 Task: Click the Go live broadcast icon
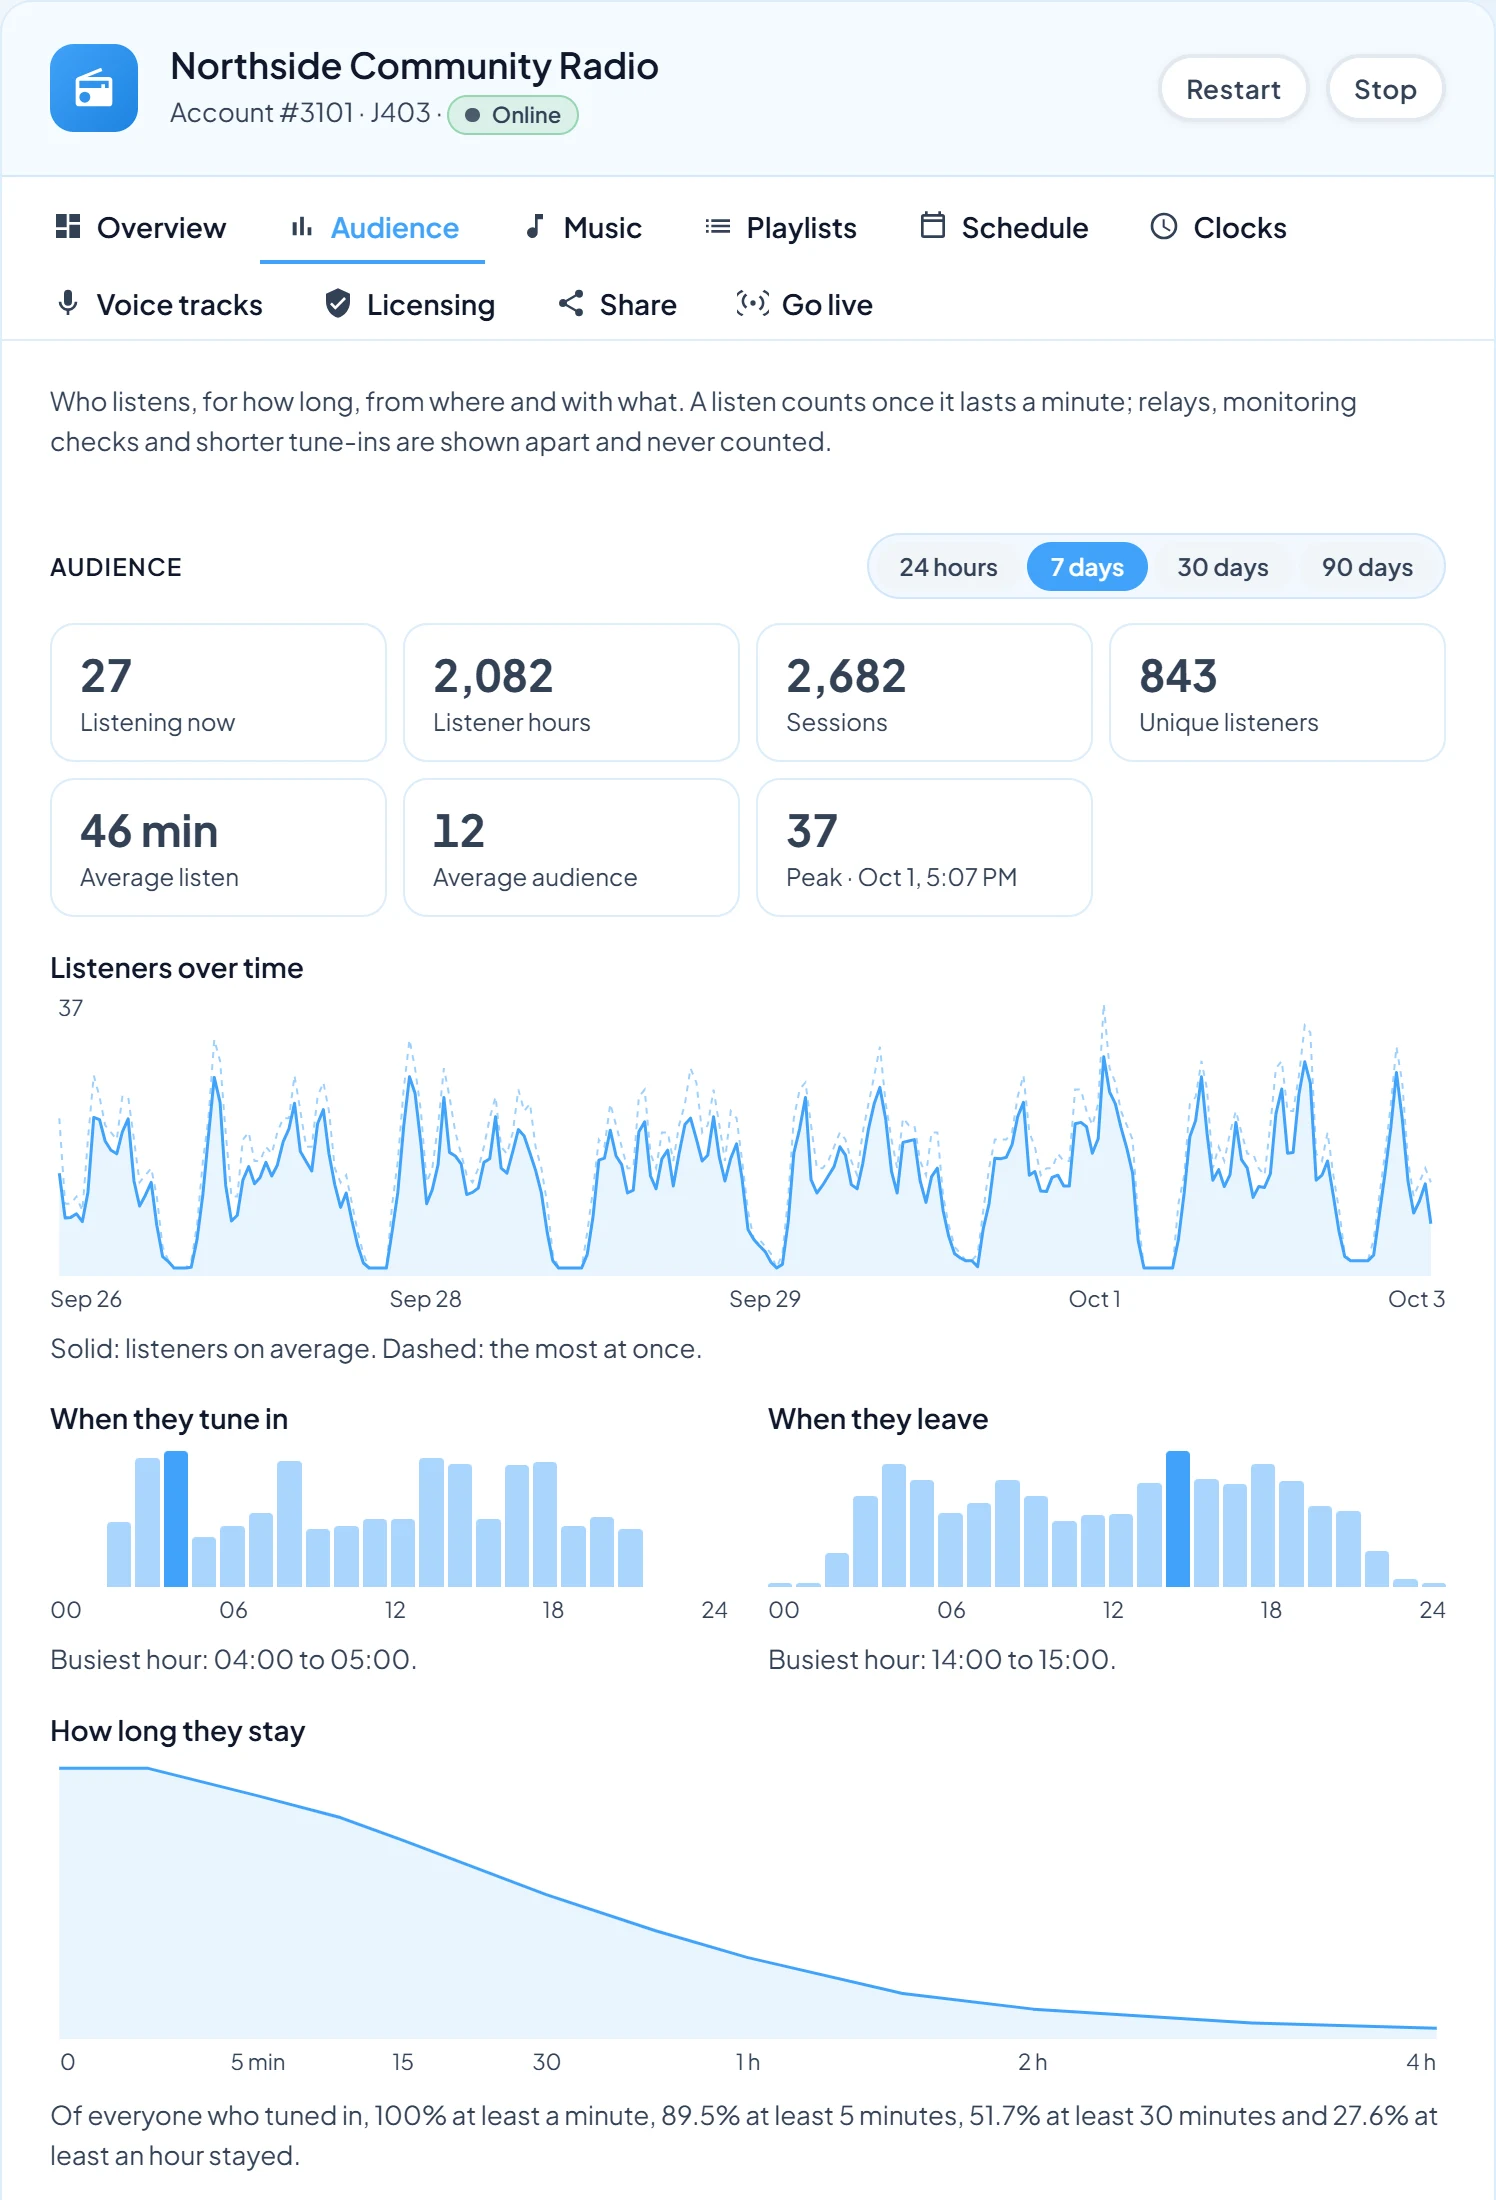752,303
